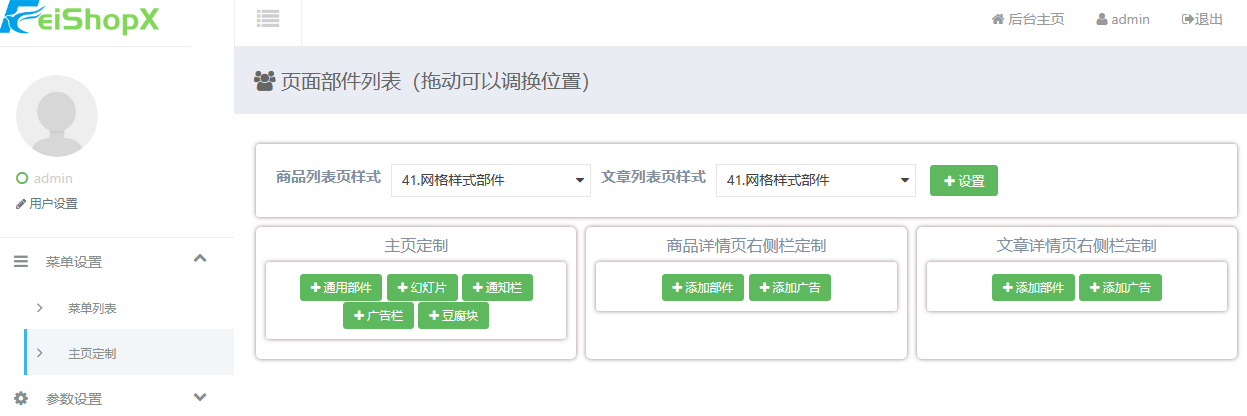Viewport: 1247px width, 416px height.
Task: Open 后台主页 home link
Action: click(1027, 19)
